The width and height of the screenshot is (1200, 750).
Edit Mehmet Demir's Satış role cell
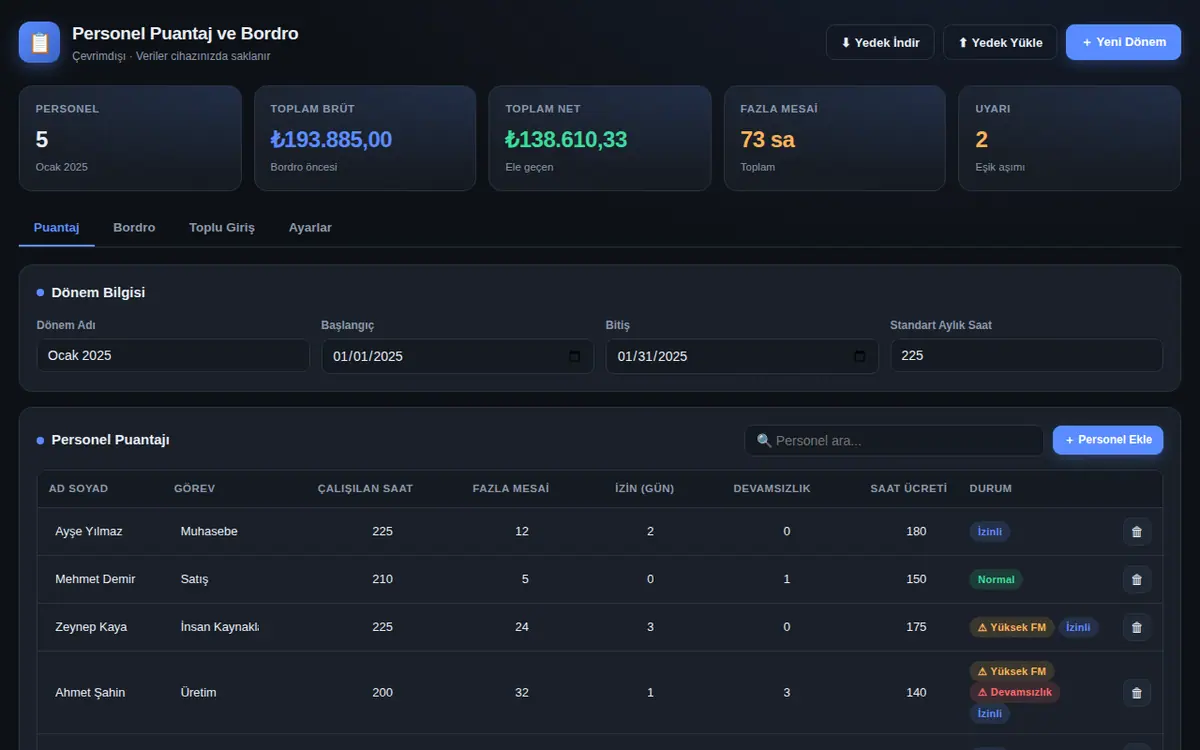click(218, 580)
